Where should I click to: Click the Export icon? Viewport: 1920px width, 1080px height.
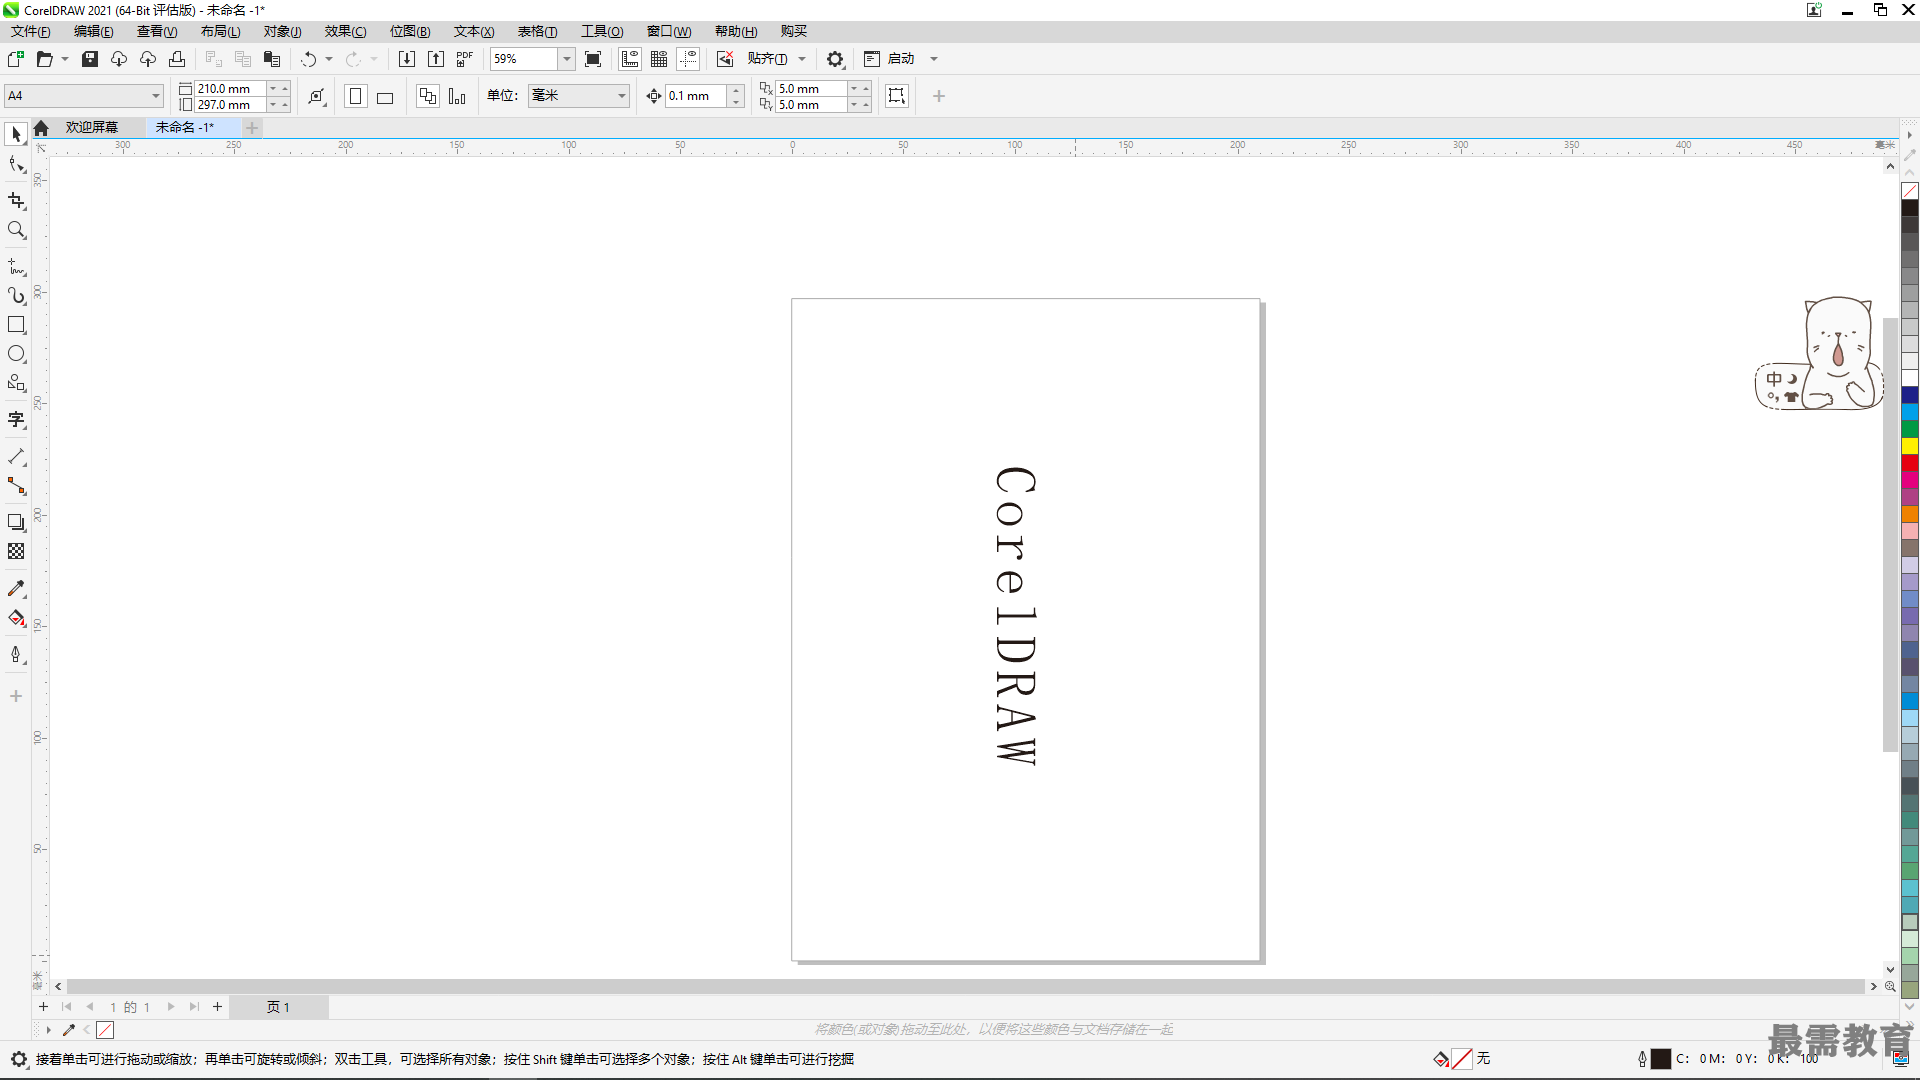click(x=436, y=59)
